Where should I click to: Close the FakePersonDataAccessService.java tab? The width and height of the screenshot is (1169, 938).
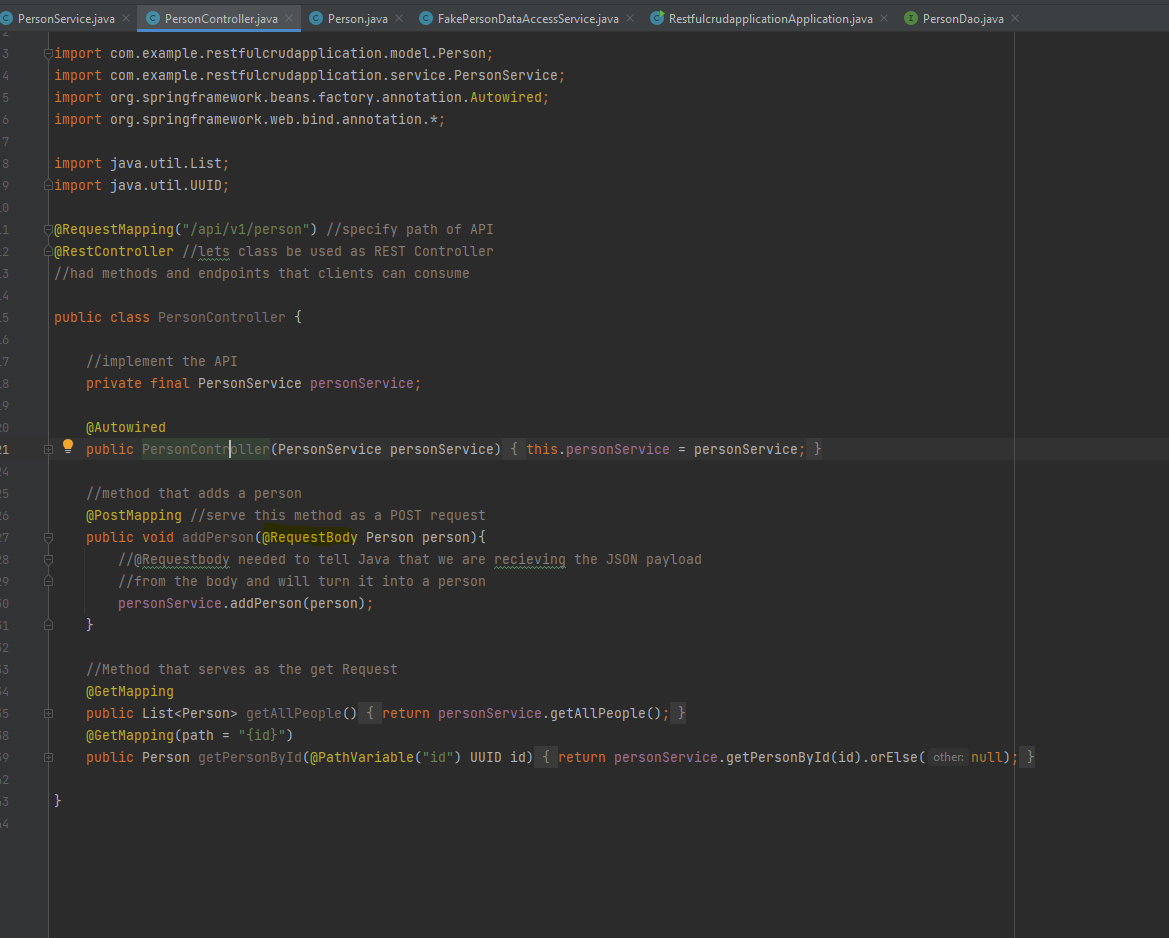(630, 18)
